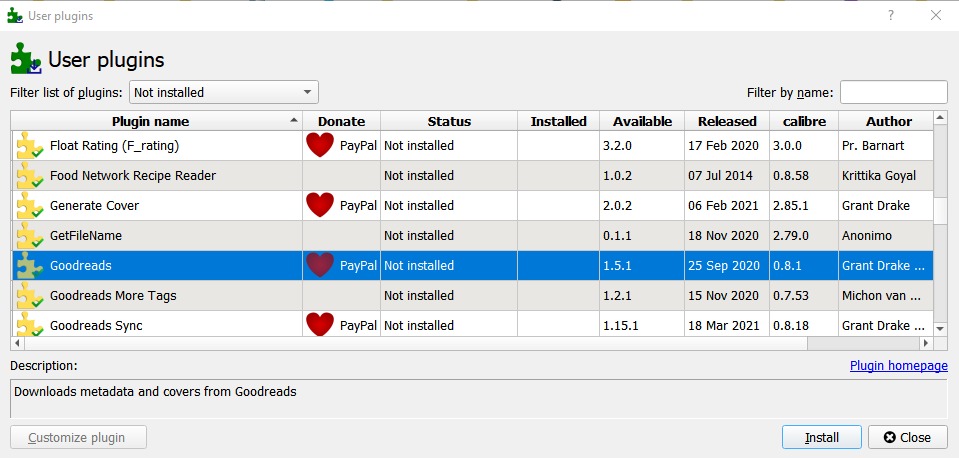Click the released date 07 Jul 2014
Screen dimensions: 959x458
[x=720, y=175]
